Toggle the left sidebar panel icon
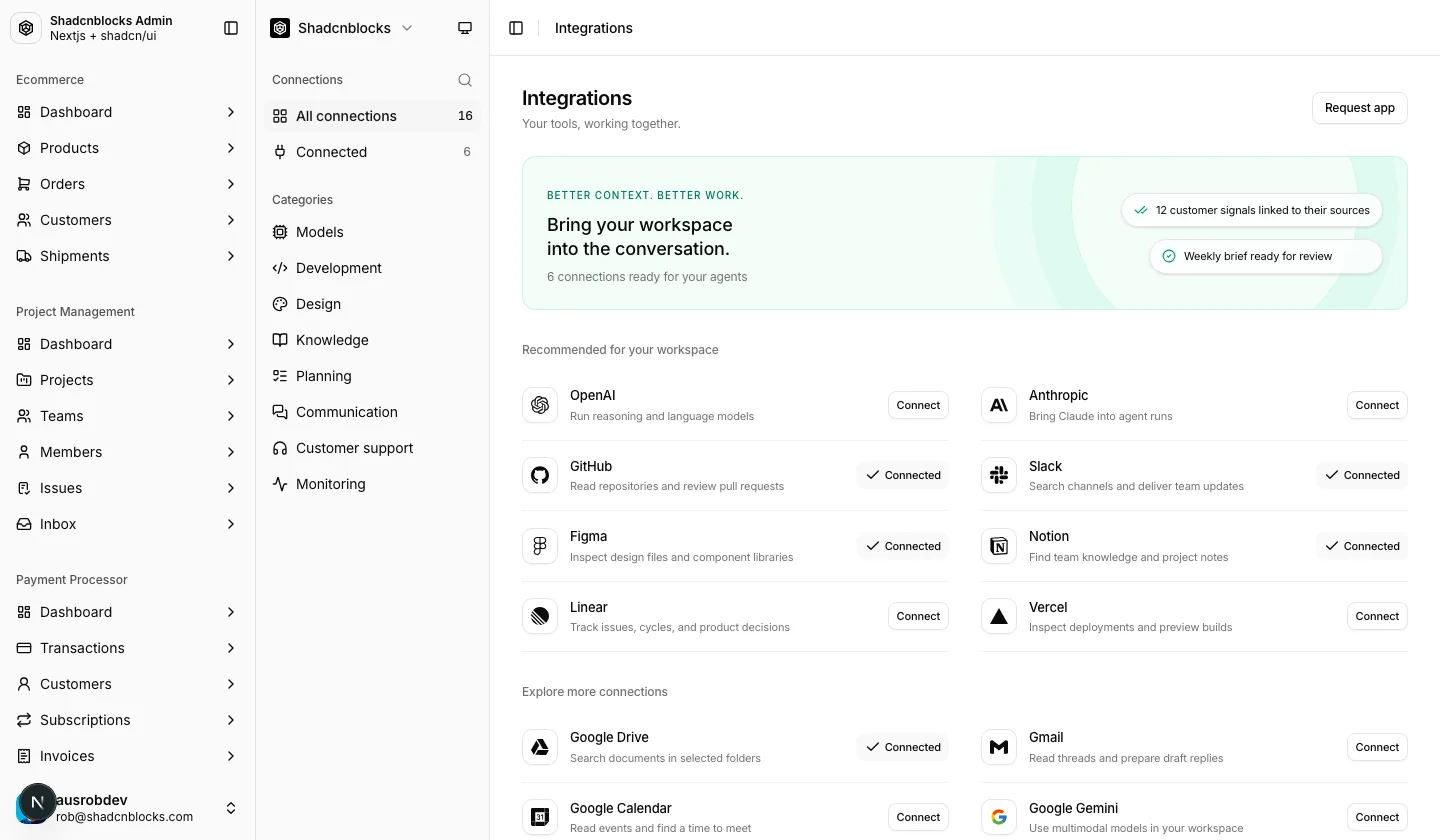This screenshot has height=840, width=1440. [x=231, y=28]
